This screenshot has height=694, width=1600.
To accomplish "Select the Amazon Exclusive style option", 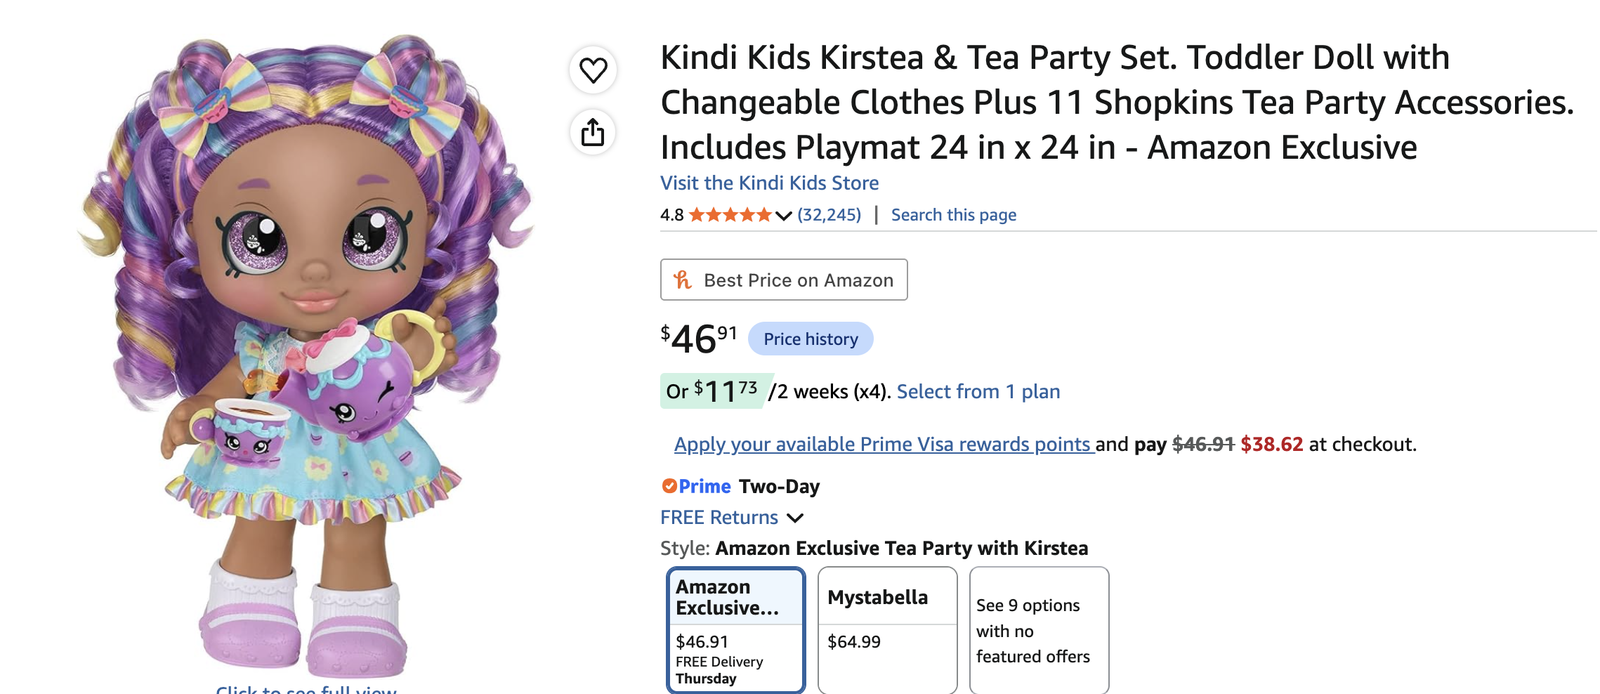I will click(736, 630).
